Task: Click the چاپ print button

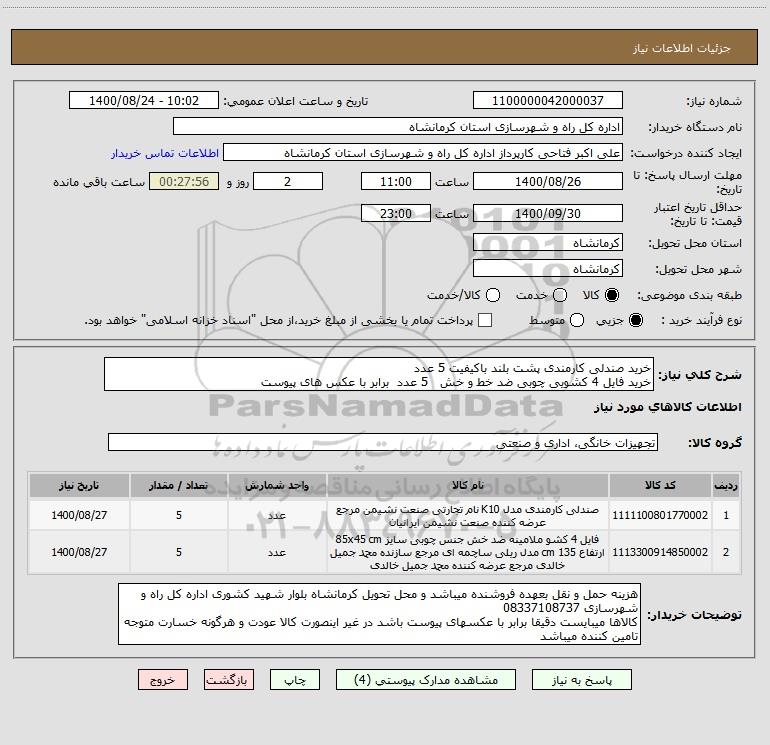Action: point(295,680)
